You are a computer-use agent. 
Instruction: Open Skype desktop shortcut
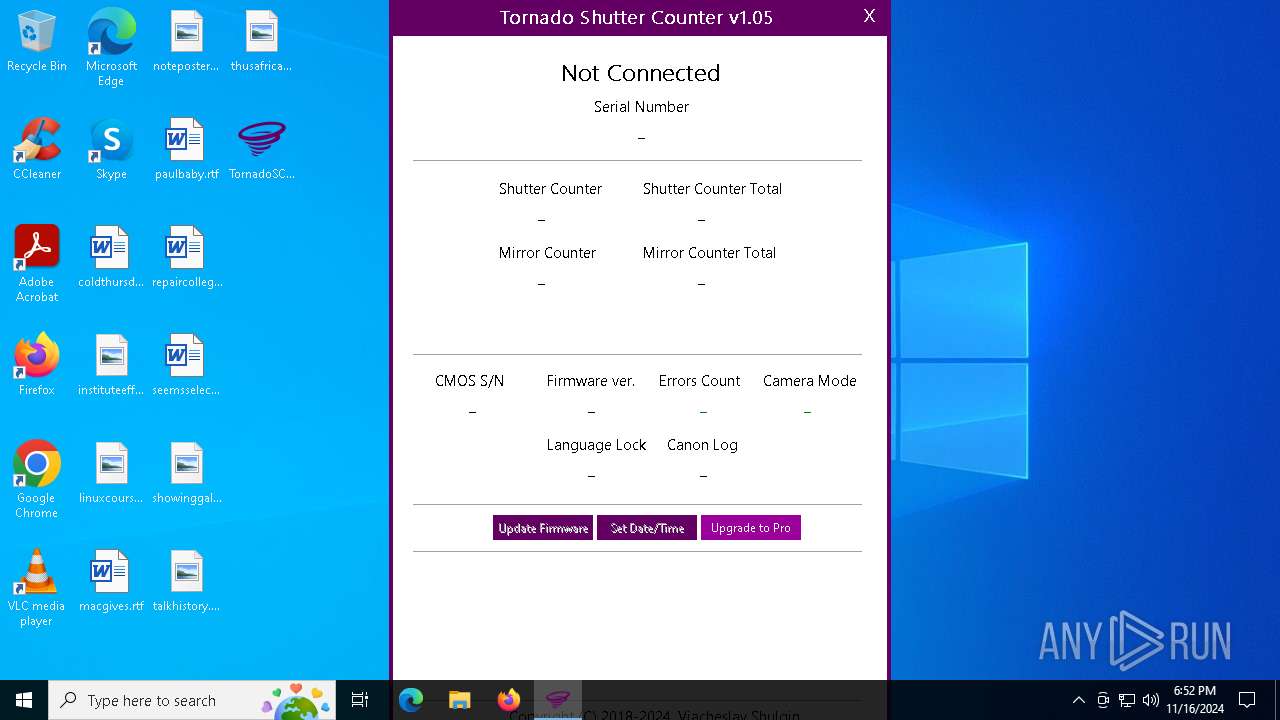point(111,149)
